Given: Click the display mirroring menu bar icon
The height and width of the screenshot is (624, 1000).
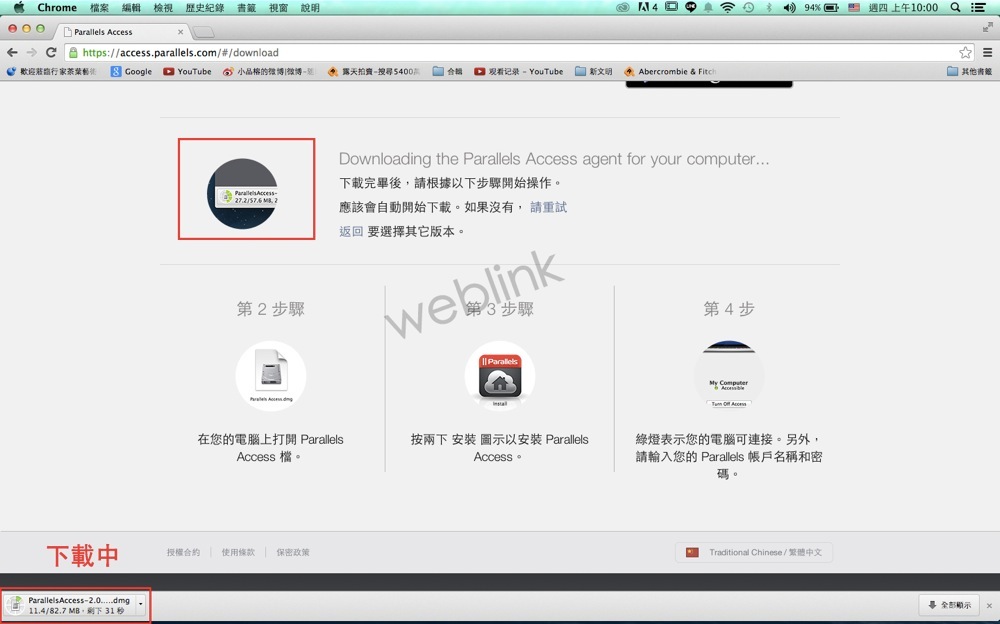Looking at the screenshot, I should [671, 7].
